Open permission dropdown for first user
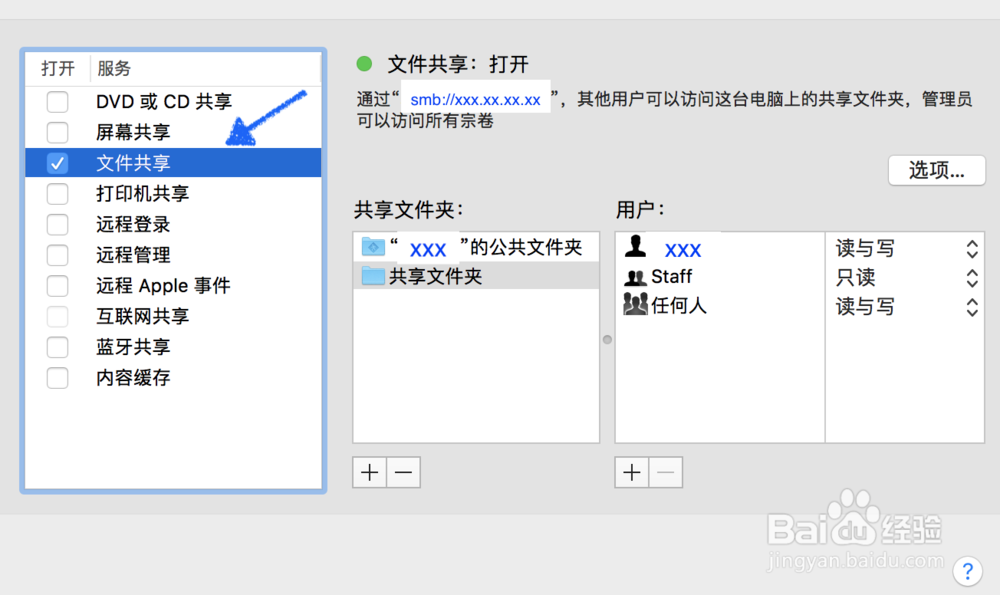Viewport: 1000px width, 595px height. [x=971, y=248]
